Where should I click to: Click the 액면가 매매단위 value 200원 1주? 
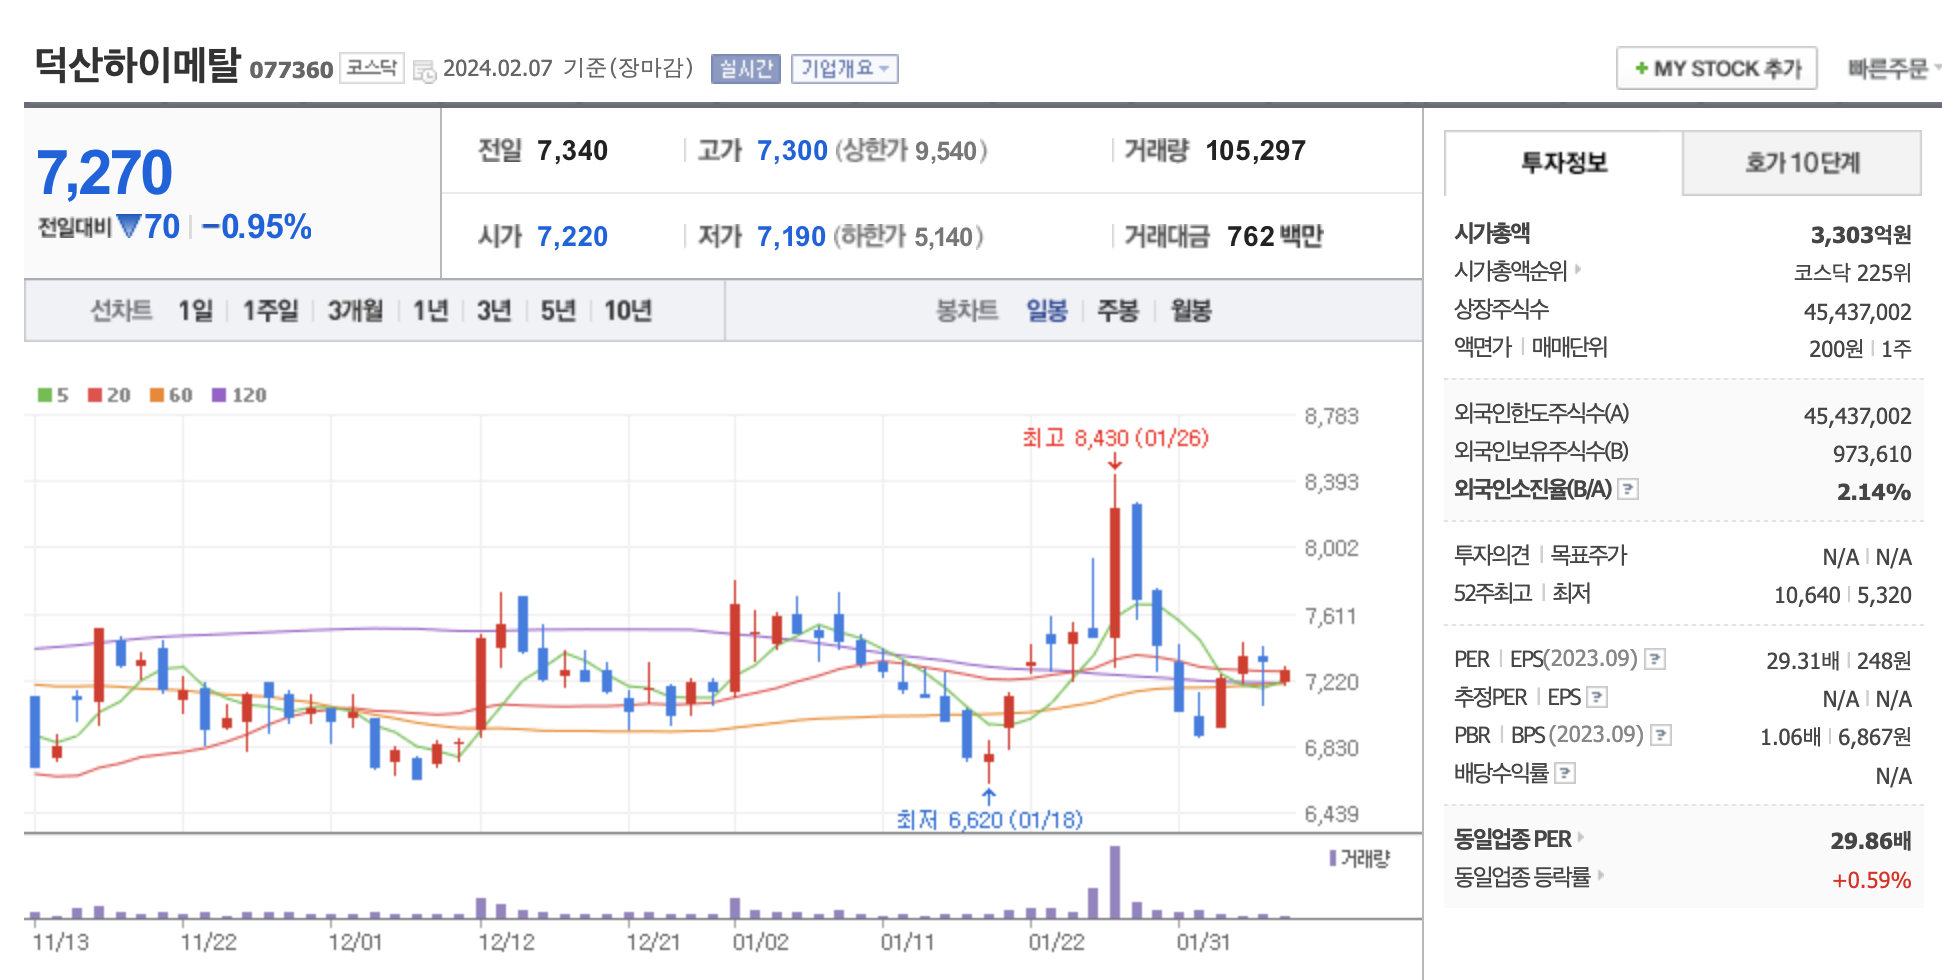[1860, 349]
